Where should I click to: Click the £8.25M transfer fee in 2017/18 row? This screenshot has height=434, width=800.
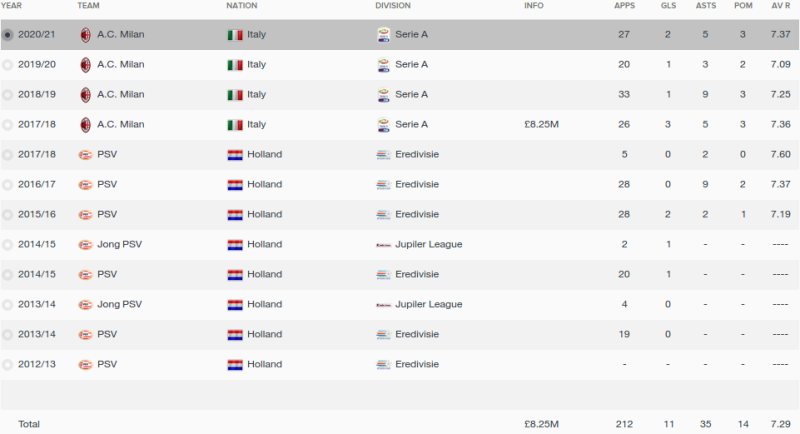click(x=542, y=124)
